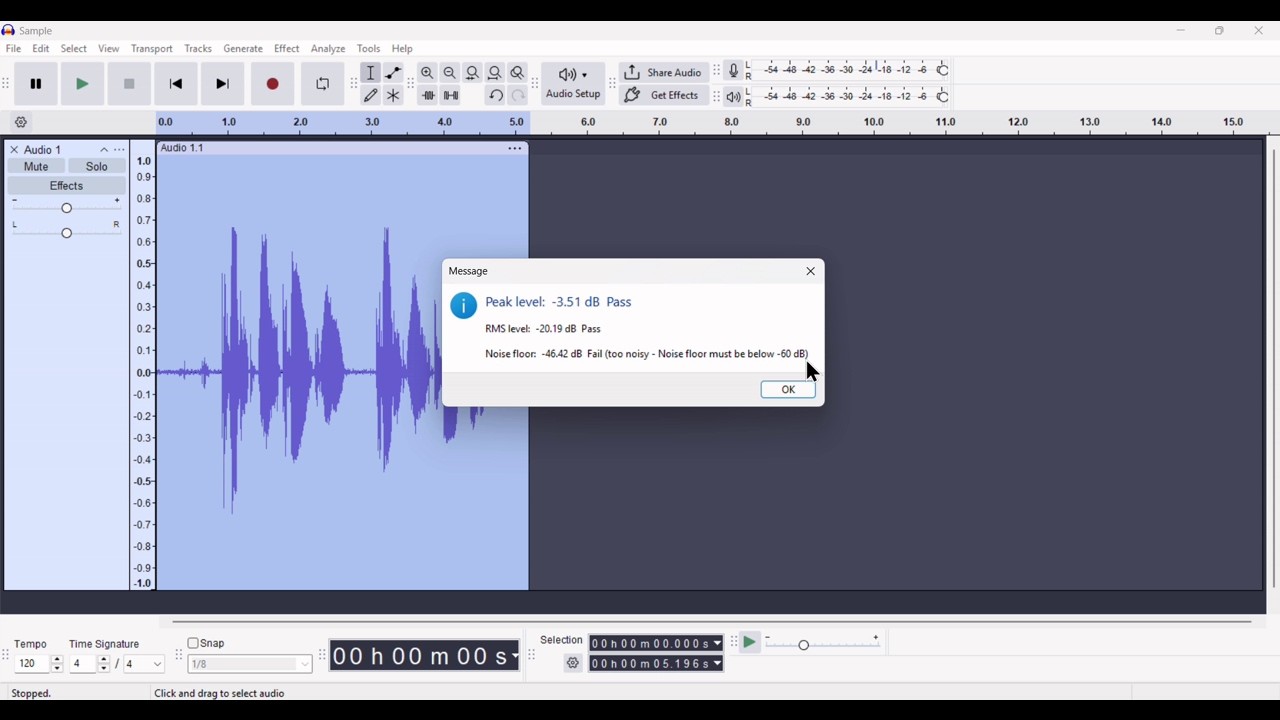Viewport: 1280px width, 720px height.
Task: Open the Edit menu
Action: (41, 49)
